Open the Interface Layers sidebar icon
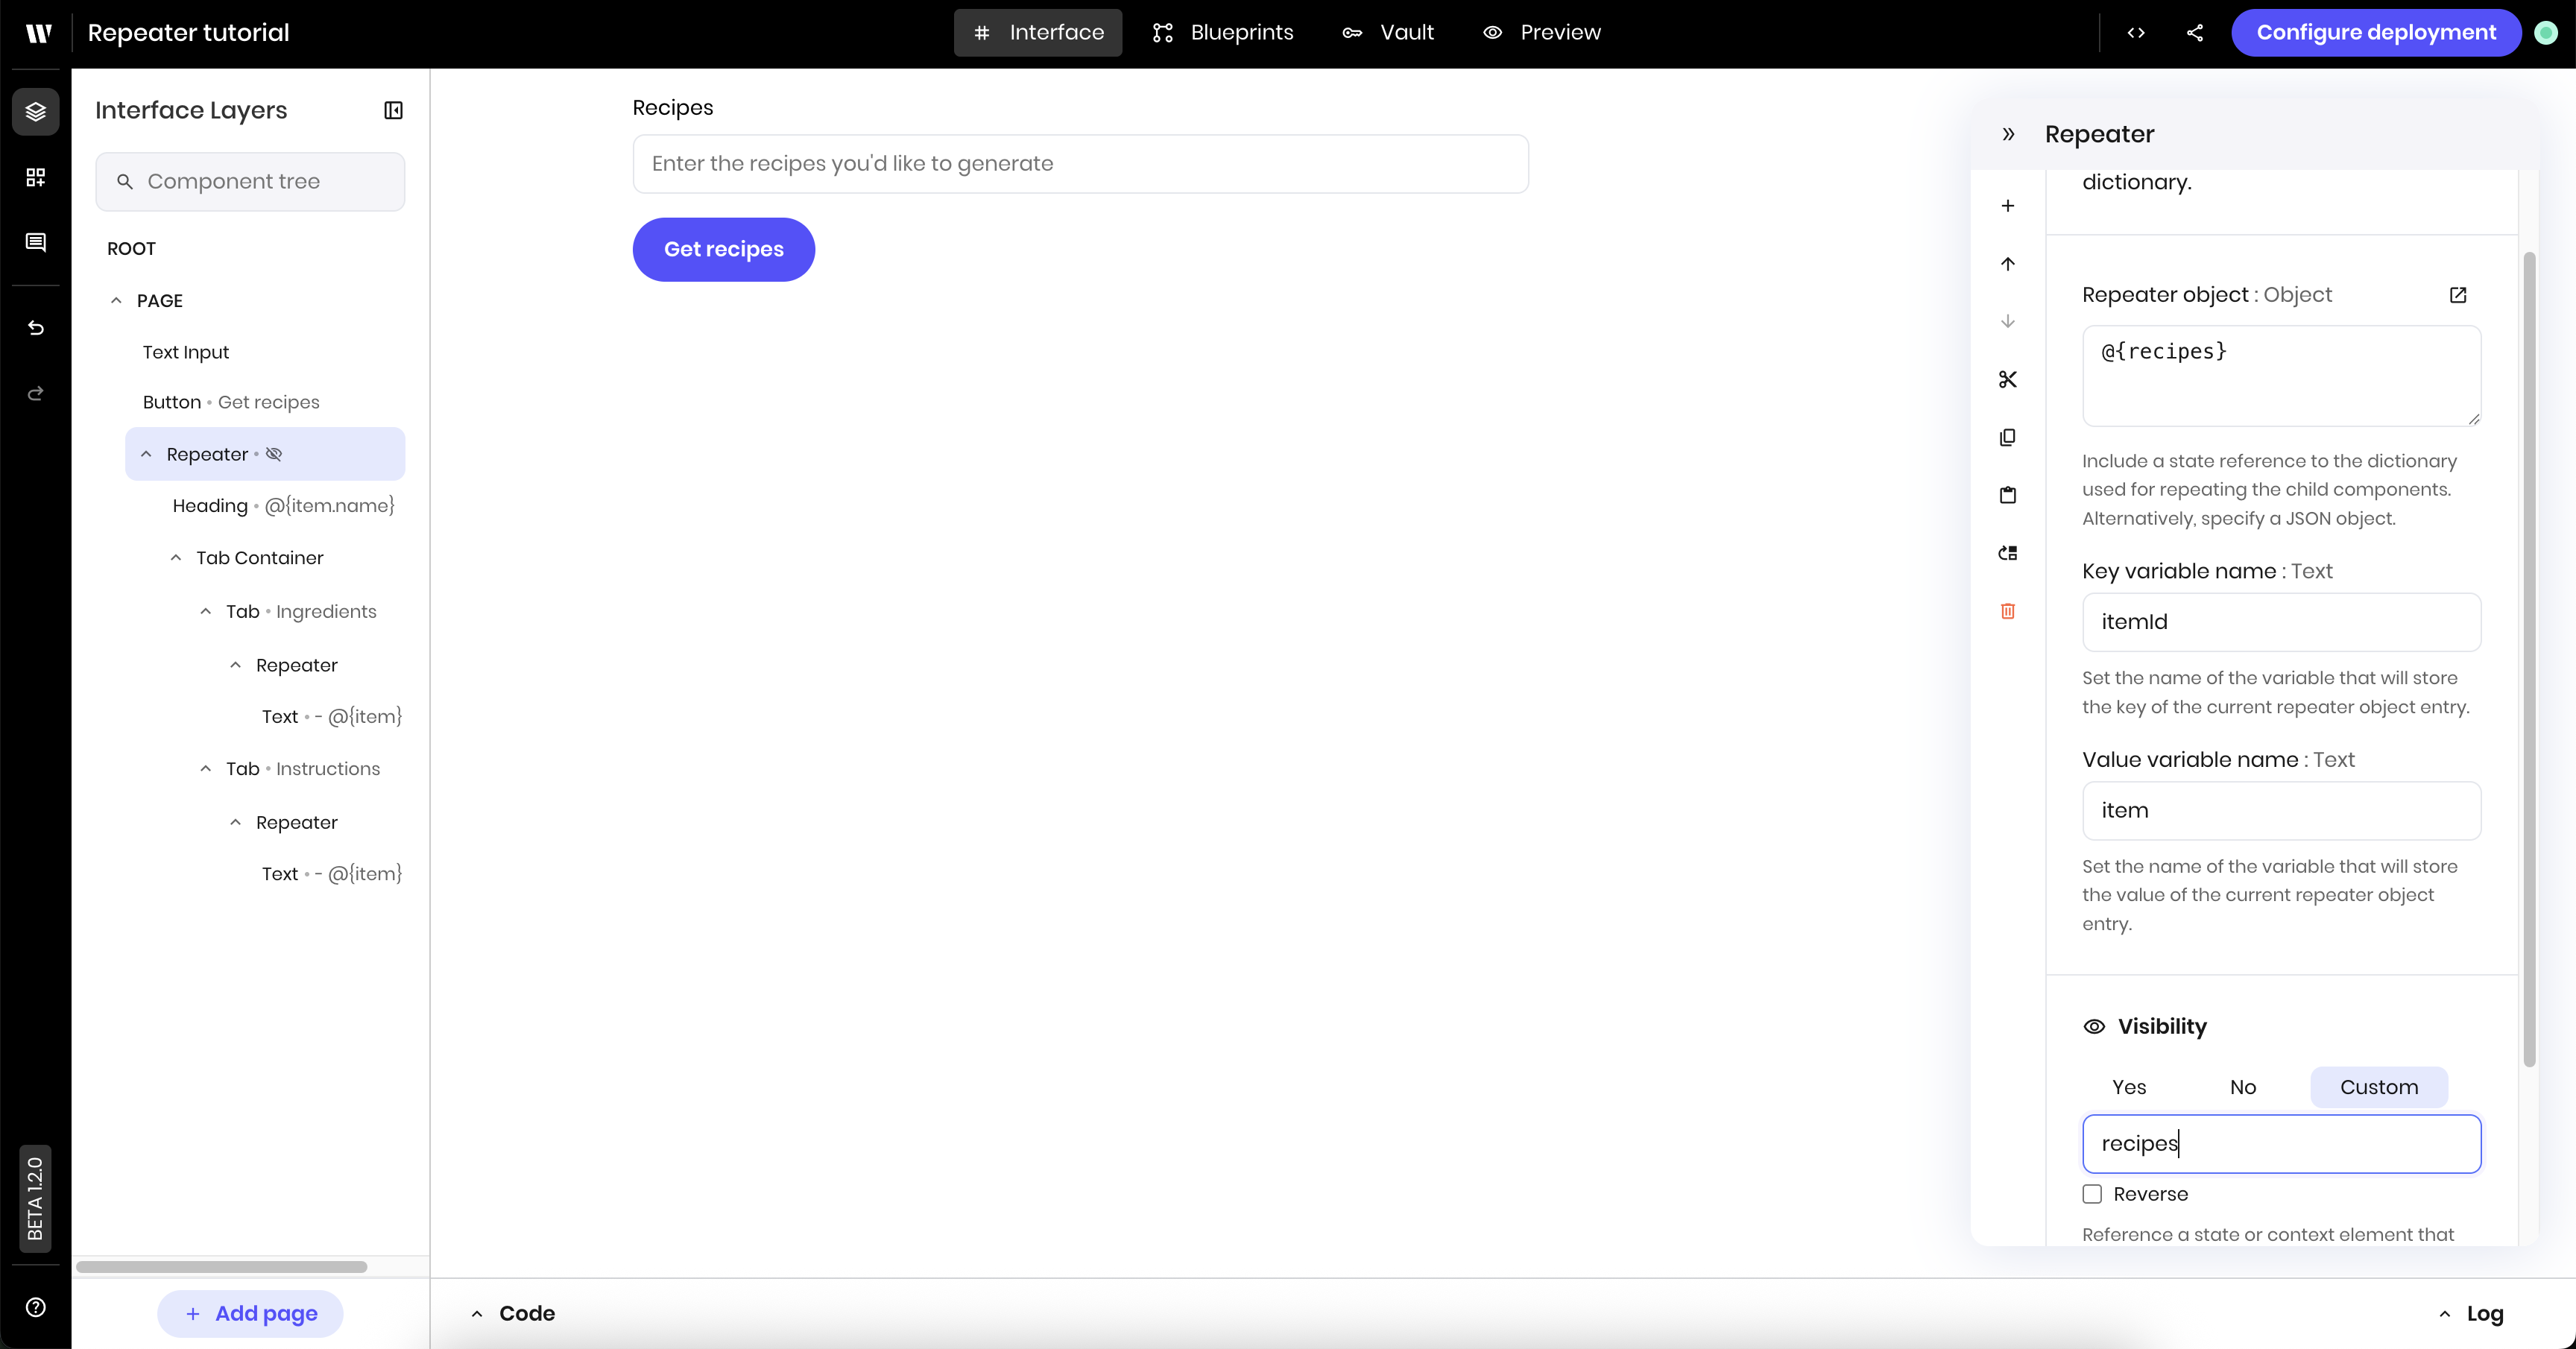 tap(35, 111)
